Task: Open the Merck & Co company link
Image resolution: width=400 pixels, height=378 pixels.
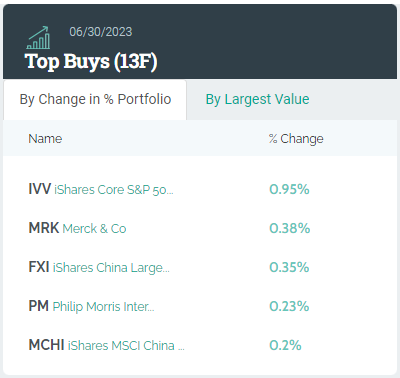Action: point(94,229)
